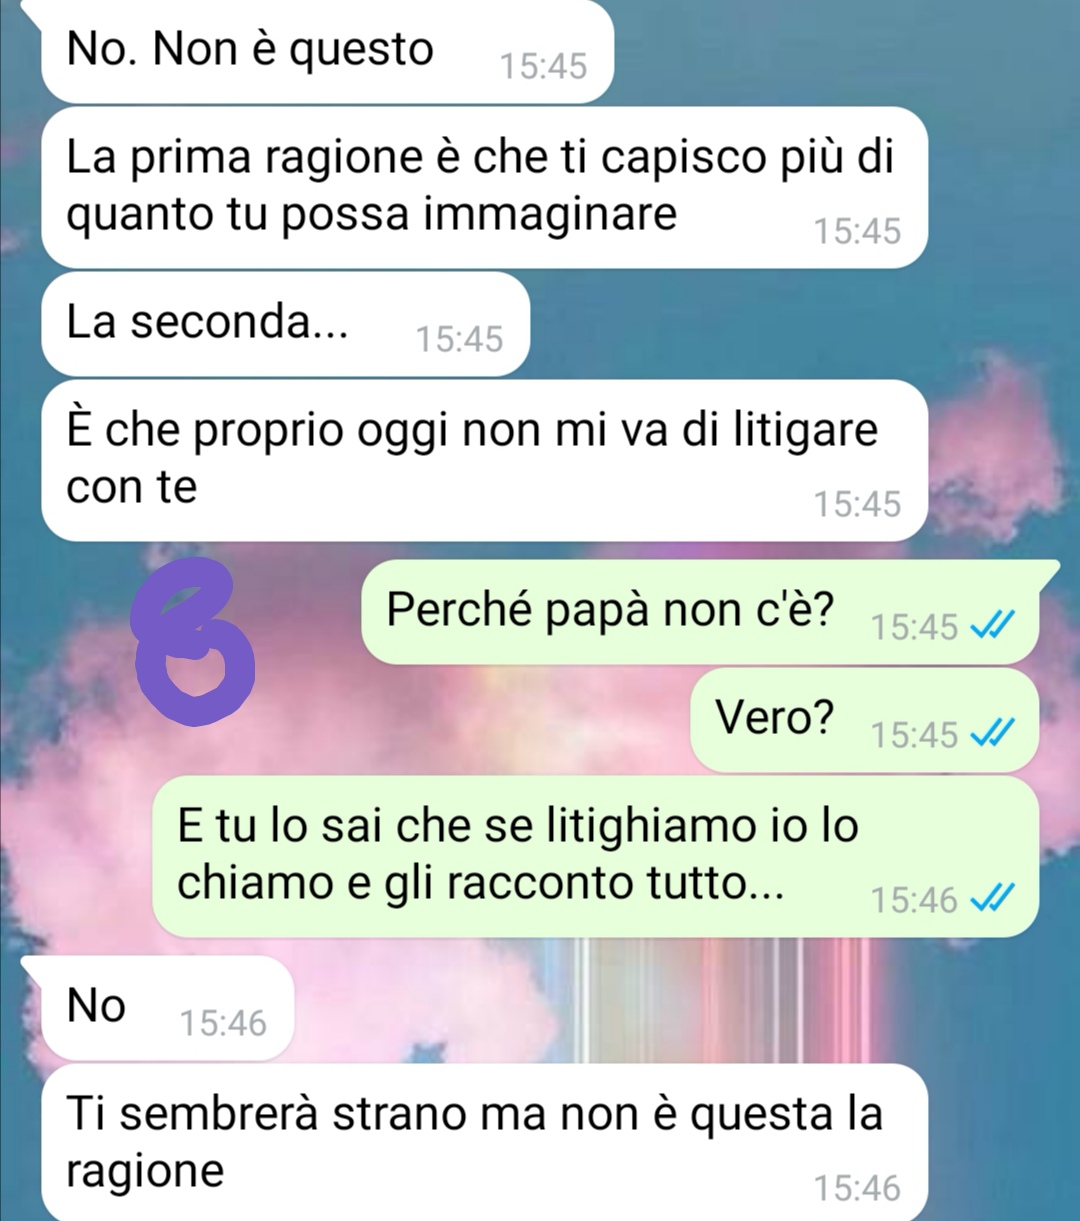
Task: Tap the 15:45 timestamp on "La seconda..."
Action: coord(459,340)
